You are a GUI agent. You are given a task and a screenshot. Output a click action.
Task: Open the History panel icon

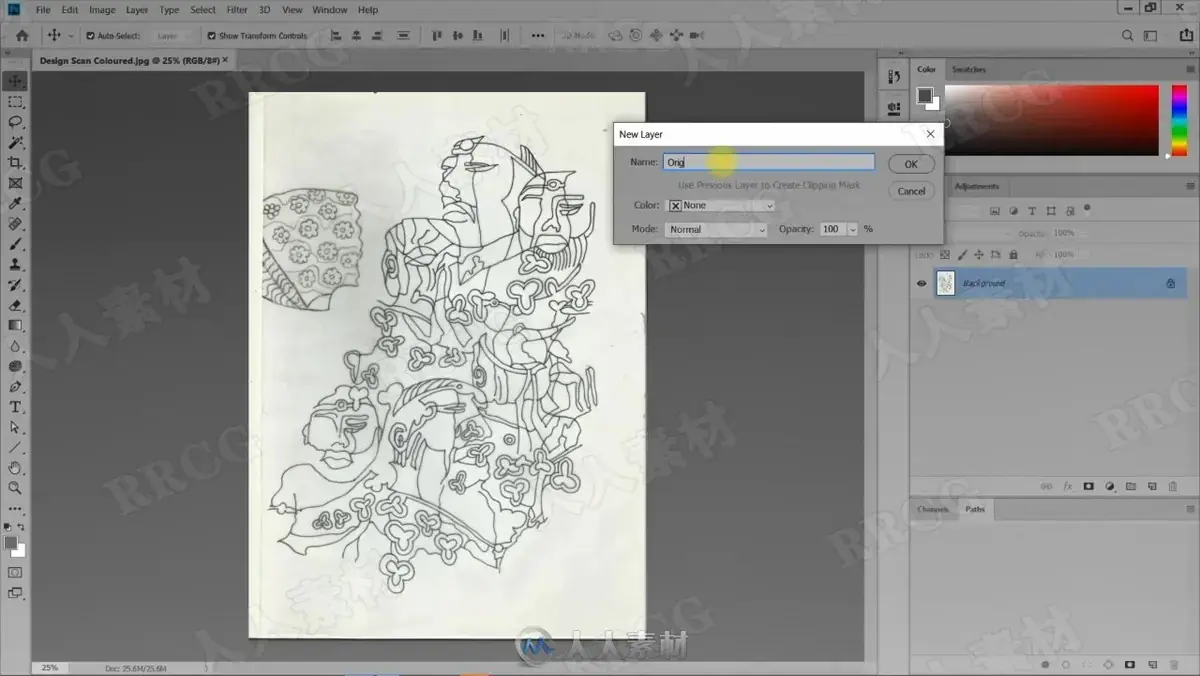(894, 78)
